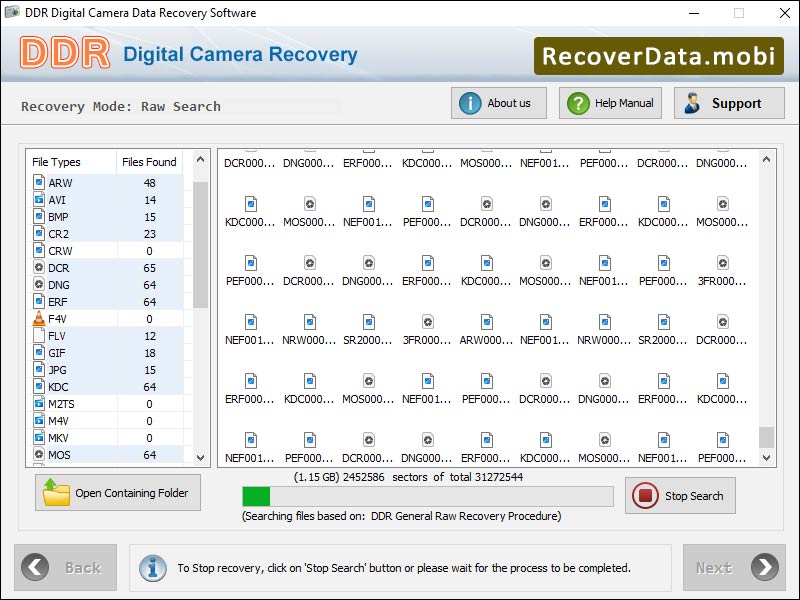
Task: Click the ERF file type icon
Action: pos(39,302)
